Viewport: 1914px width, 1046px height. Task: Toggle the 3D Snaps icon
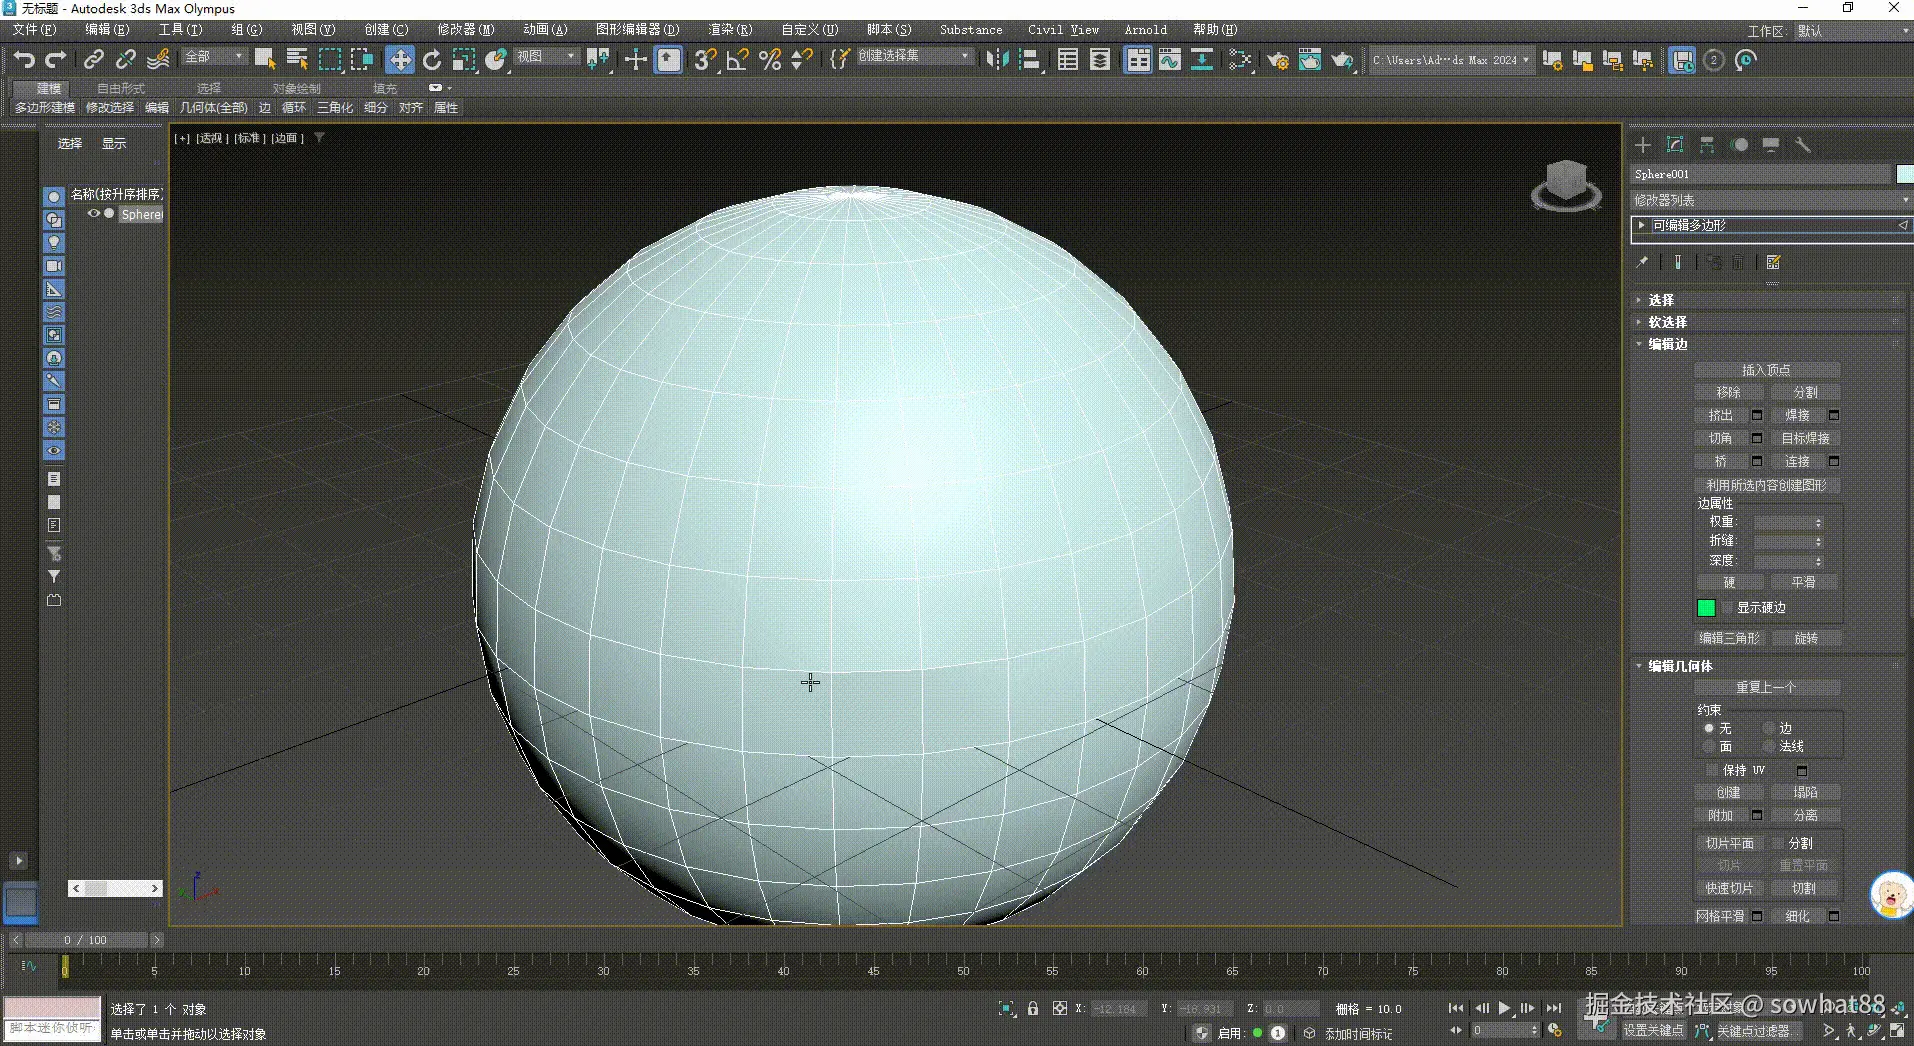pos(705,60)
